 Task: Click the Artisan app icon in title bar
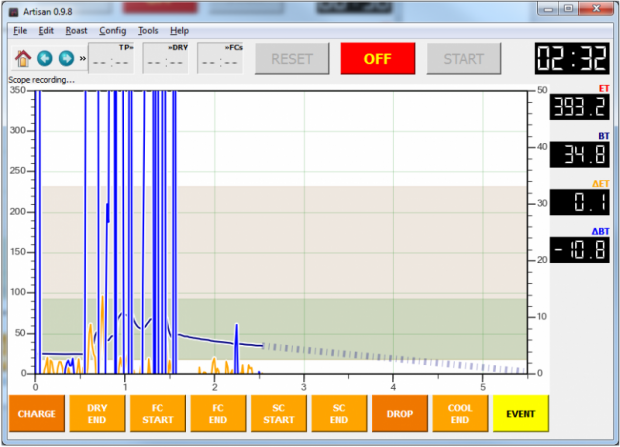(x=14, y=12)
